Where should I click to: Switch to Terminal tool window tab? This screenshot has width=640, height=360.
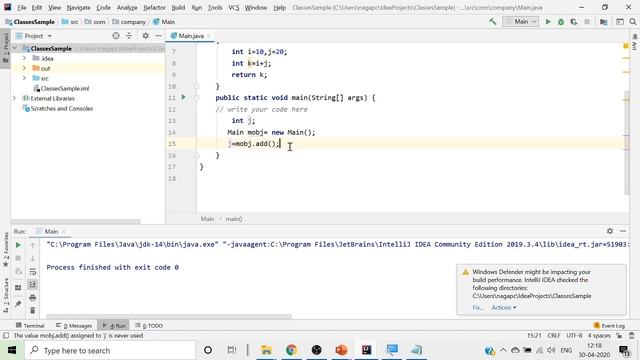tap(30, 325)
